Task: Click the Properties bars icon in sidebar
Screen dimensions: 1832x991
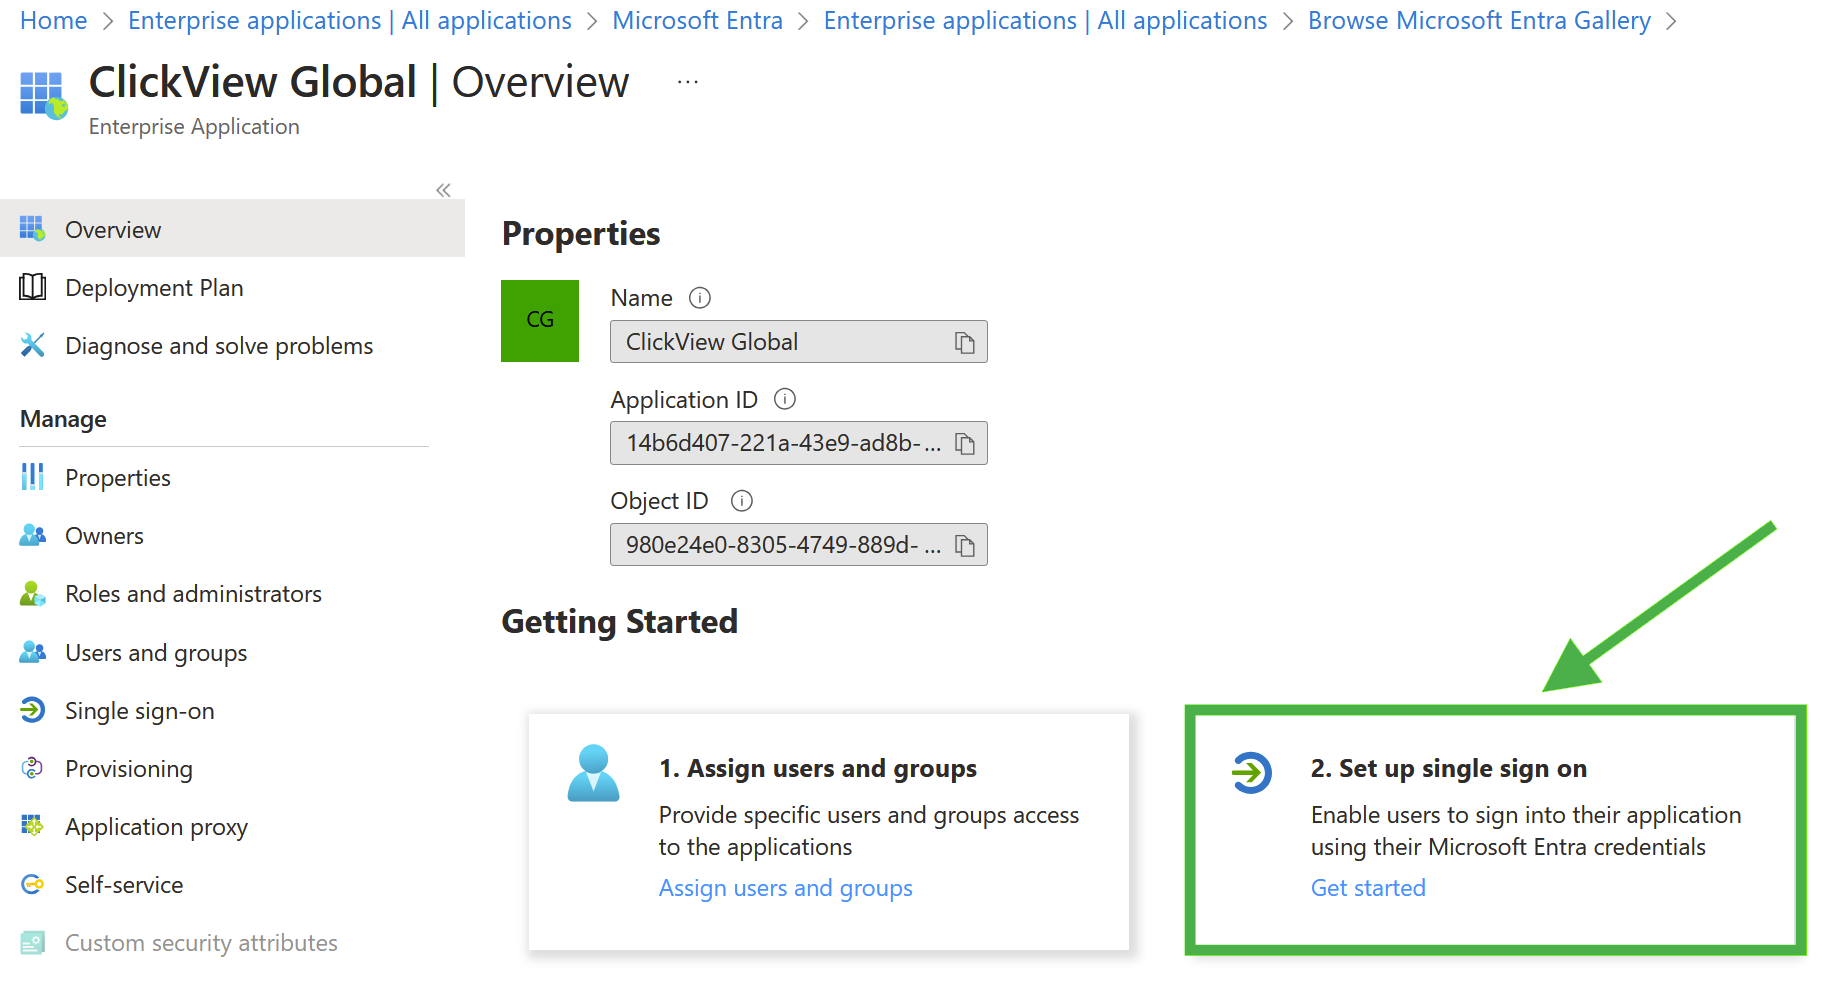Action: (x=32, y=477)
